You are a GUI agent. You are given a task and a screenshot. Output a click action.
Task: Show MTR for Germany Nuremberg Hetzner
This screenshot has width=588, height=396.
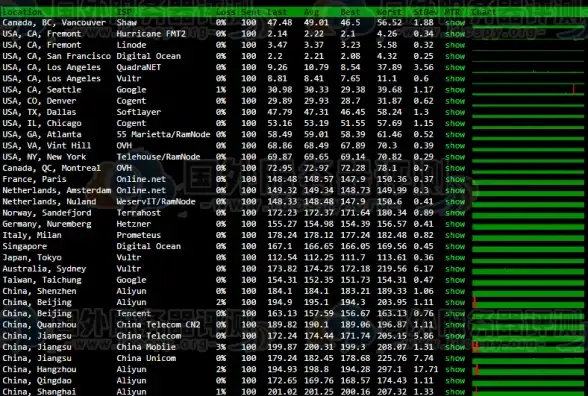click(455, 224)
